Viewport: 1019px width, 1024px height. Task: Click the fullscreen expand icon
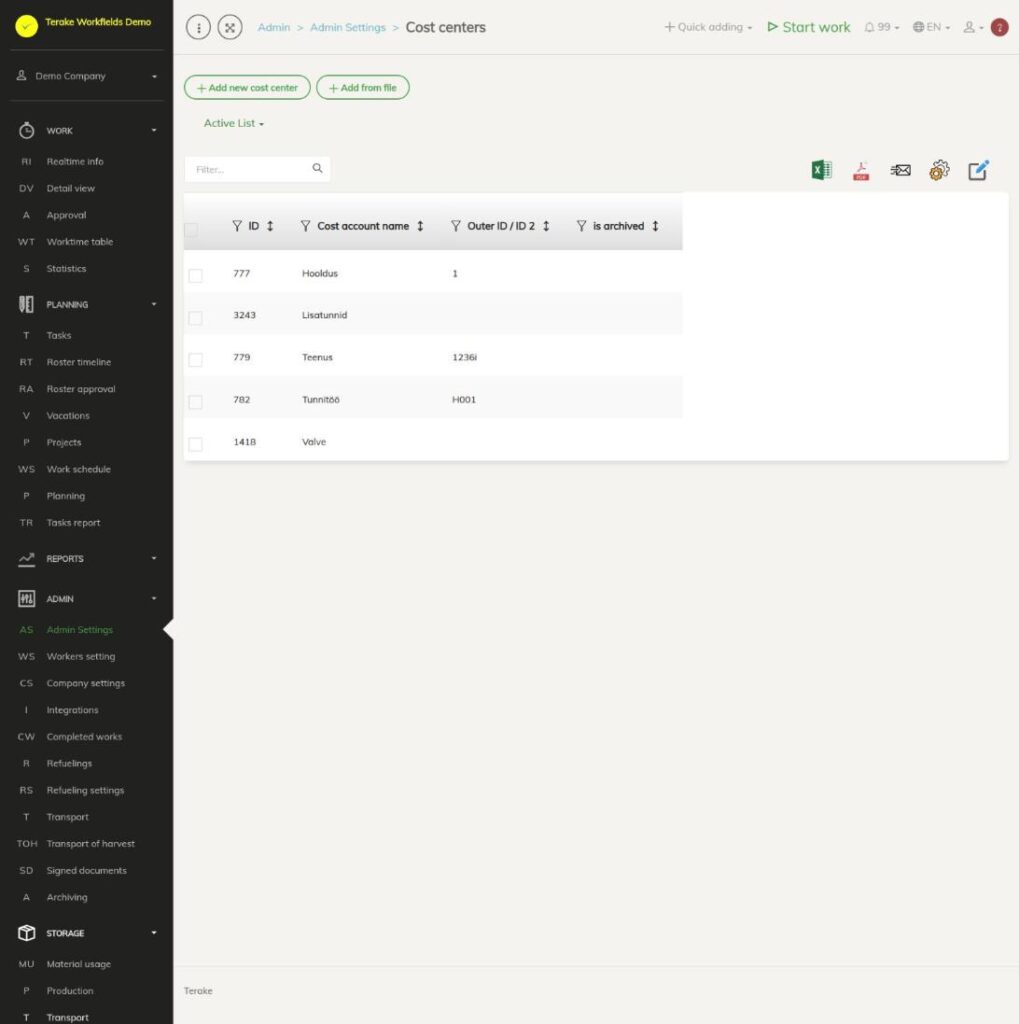(230, 27)
